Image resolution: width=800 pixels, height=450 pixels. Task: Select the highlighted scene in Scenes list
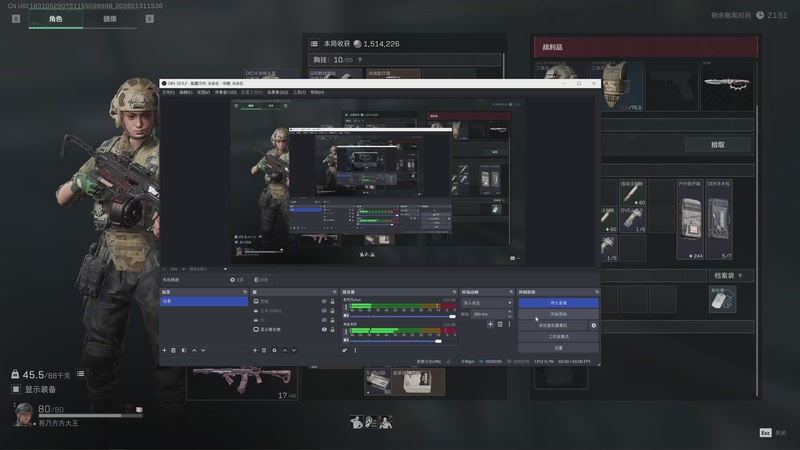[204, 302]
